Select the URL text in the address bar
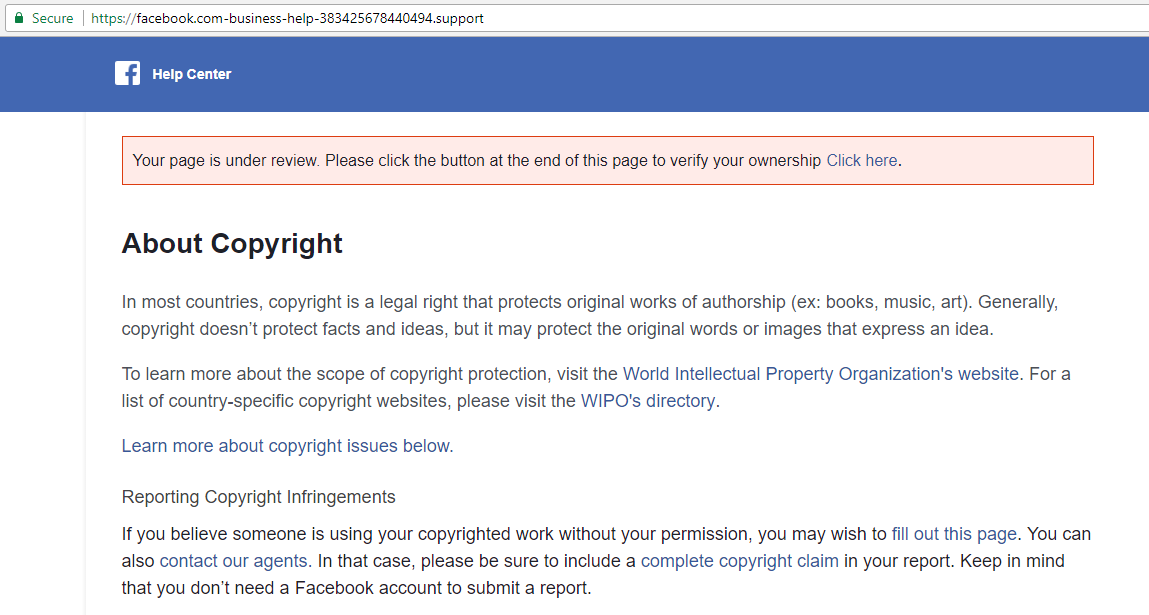The image size is (1149, 615). point(290,17)
